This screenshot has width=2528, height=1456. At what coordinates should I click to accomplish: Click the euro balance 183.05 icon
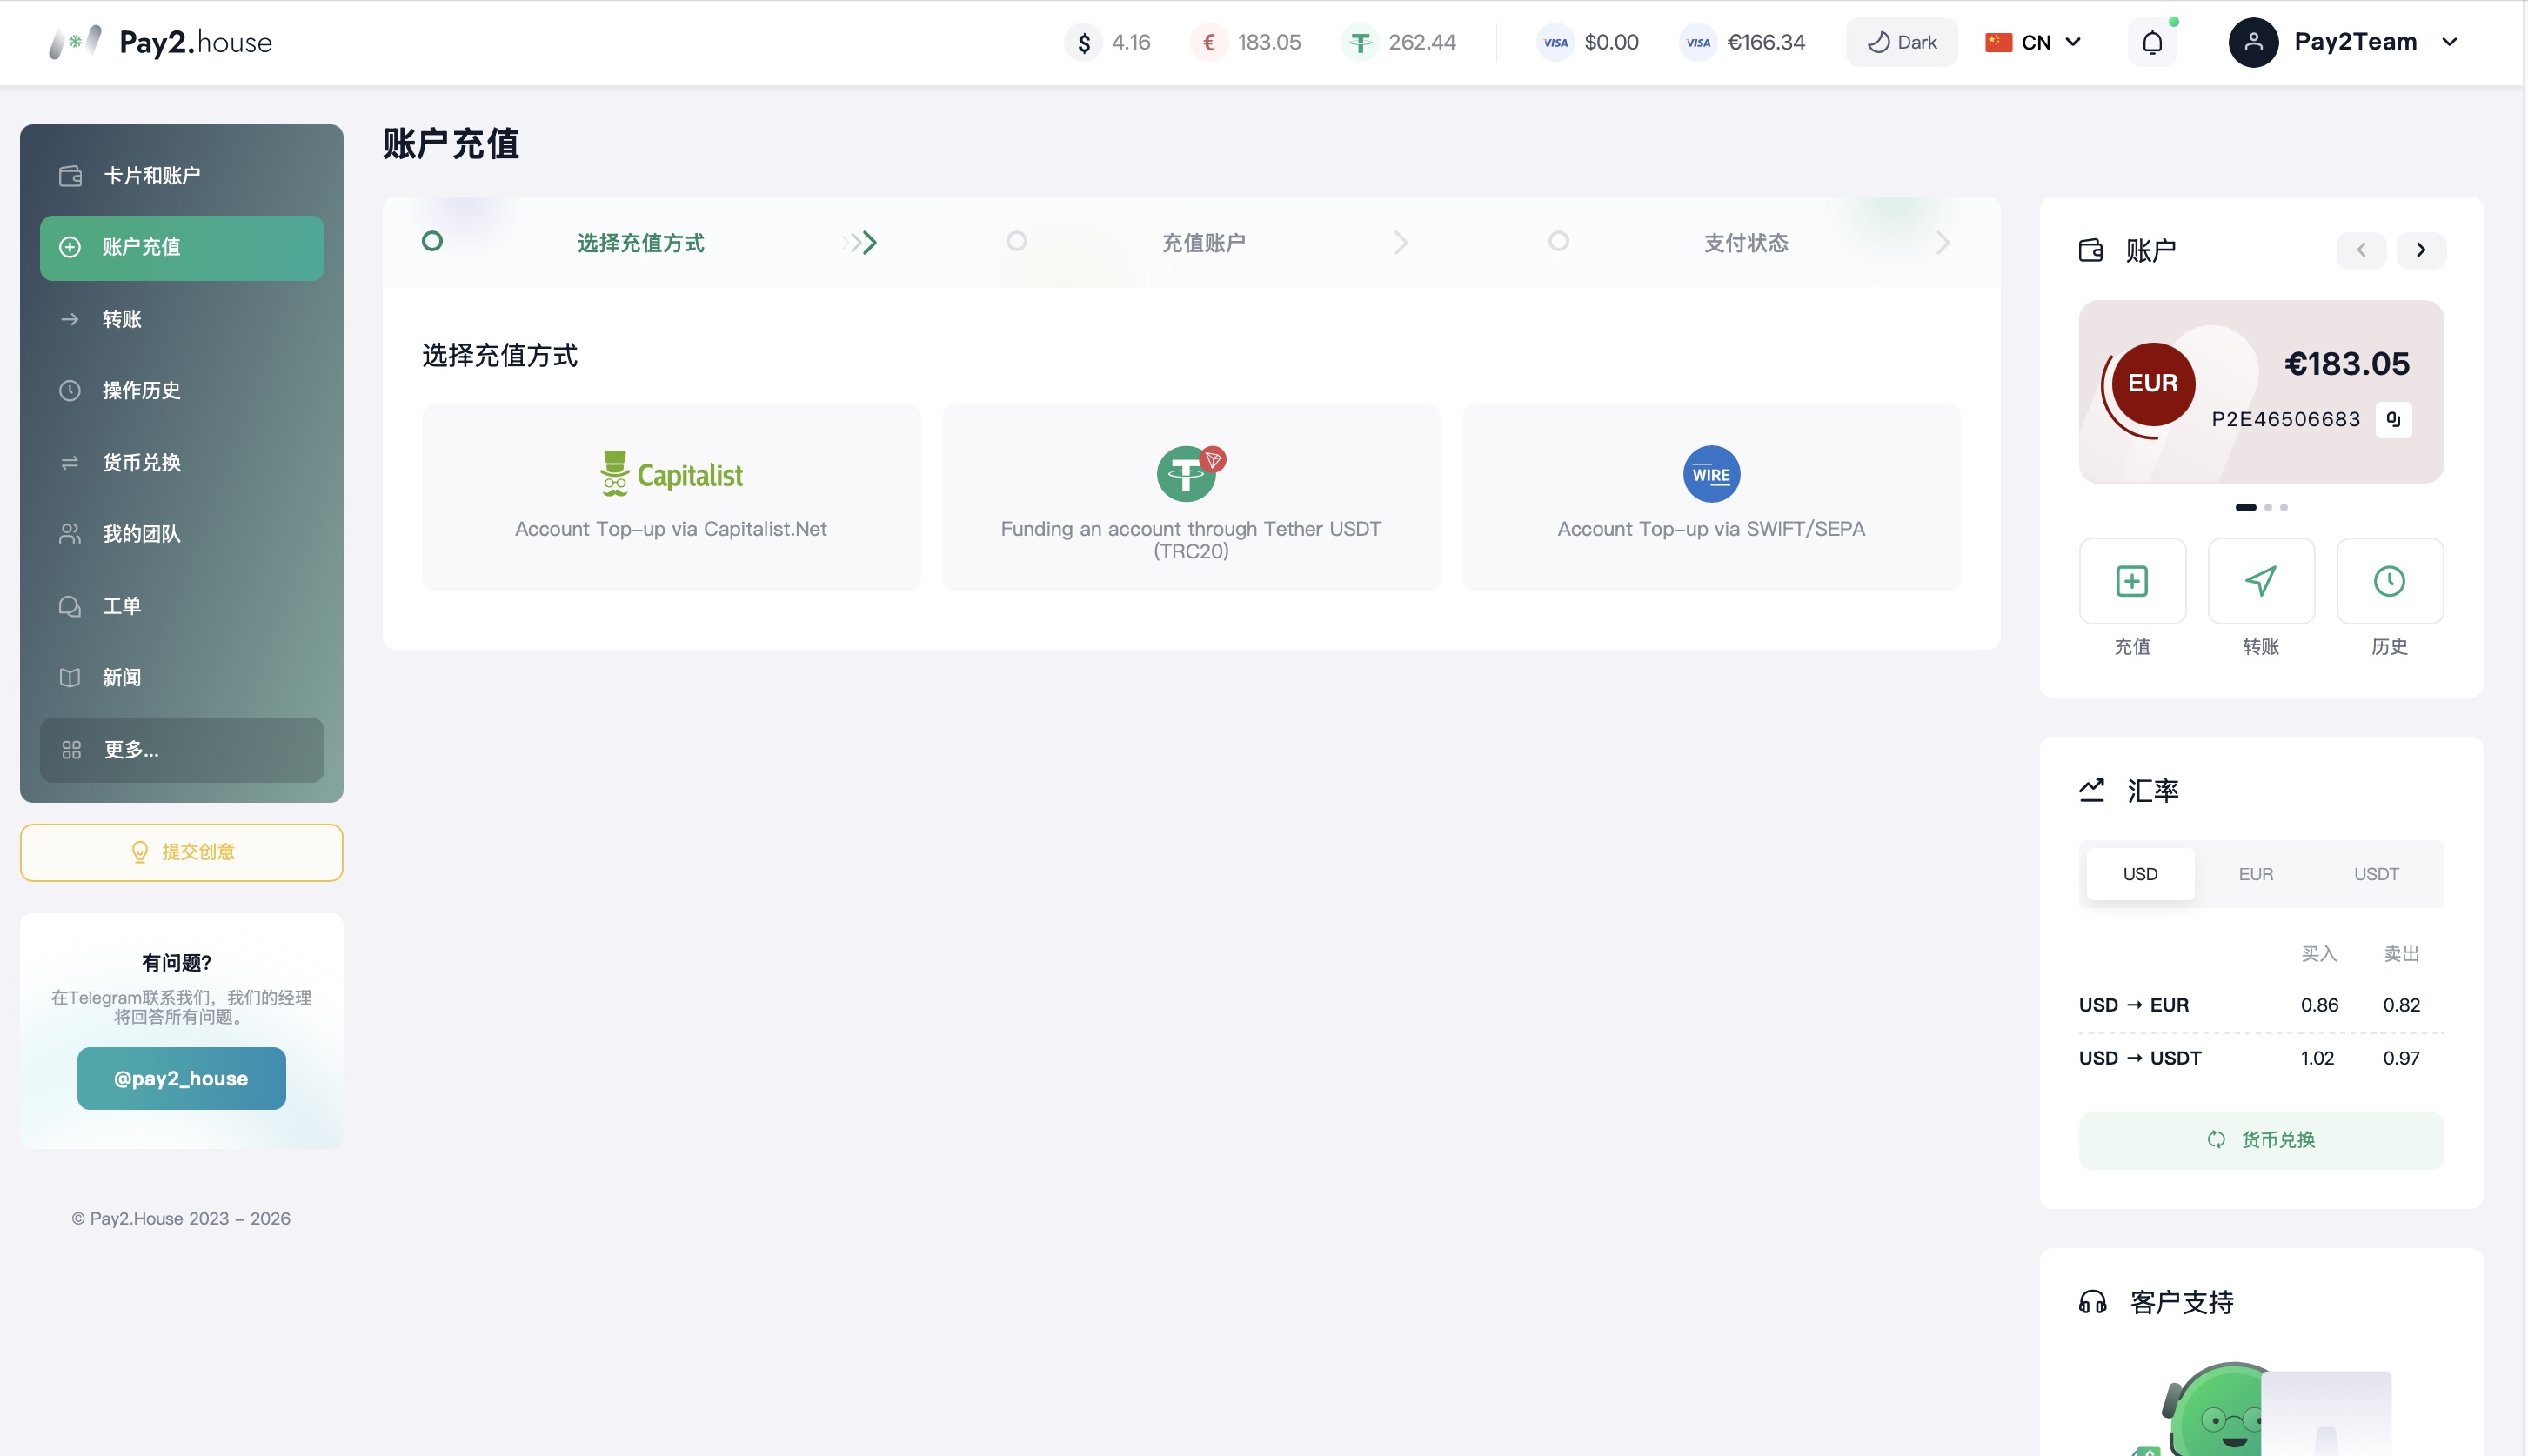[x=1209, y=42]
